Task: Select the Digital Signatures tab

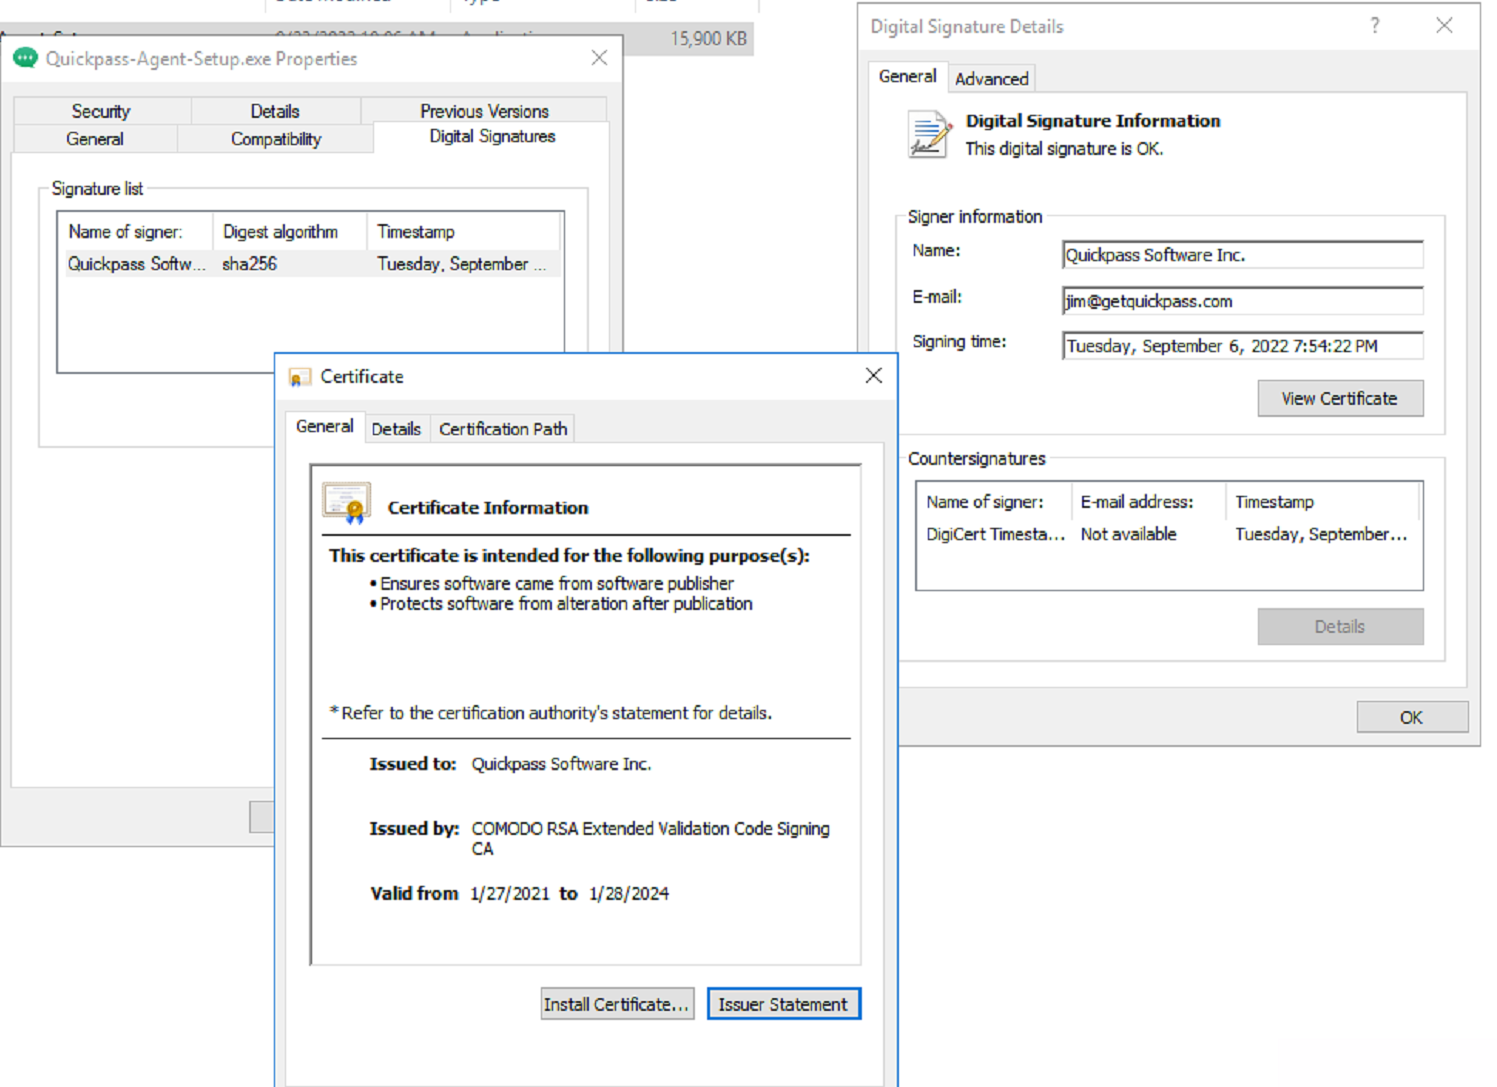Action: [492, 136]
